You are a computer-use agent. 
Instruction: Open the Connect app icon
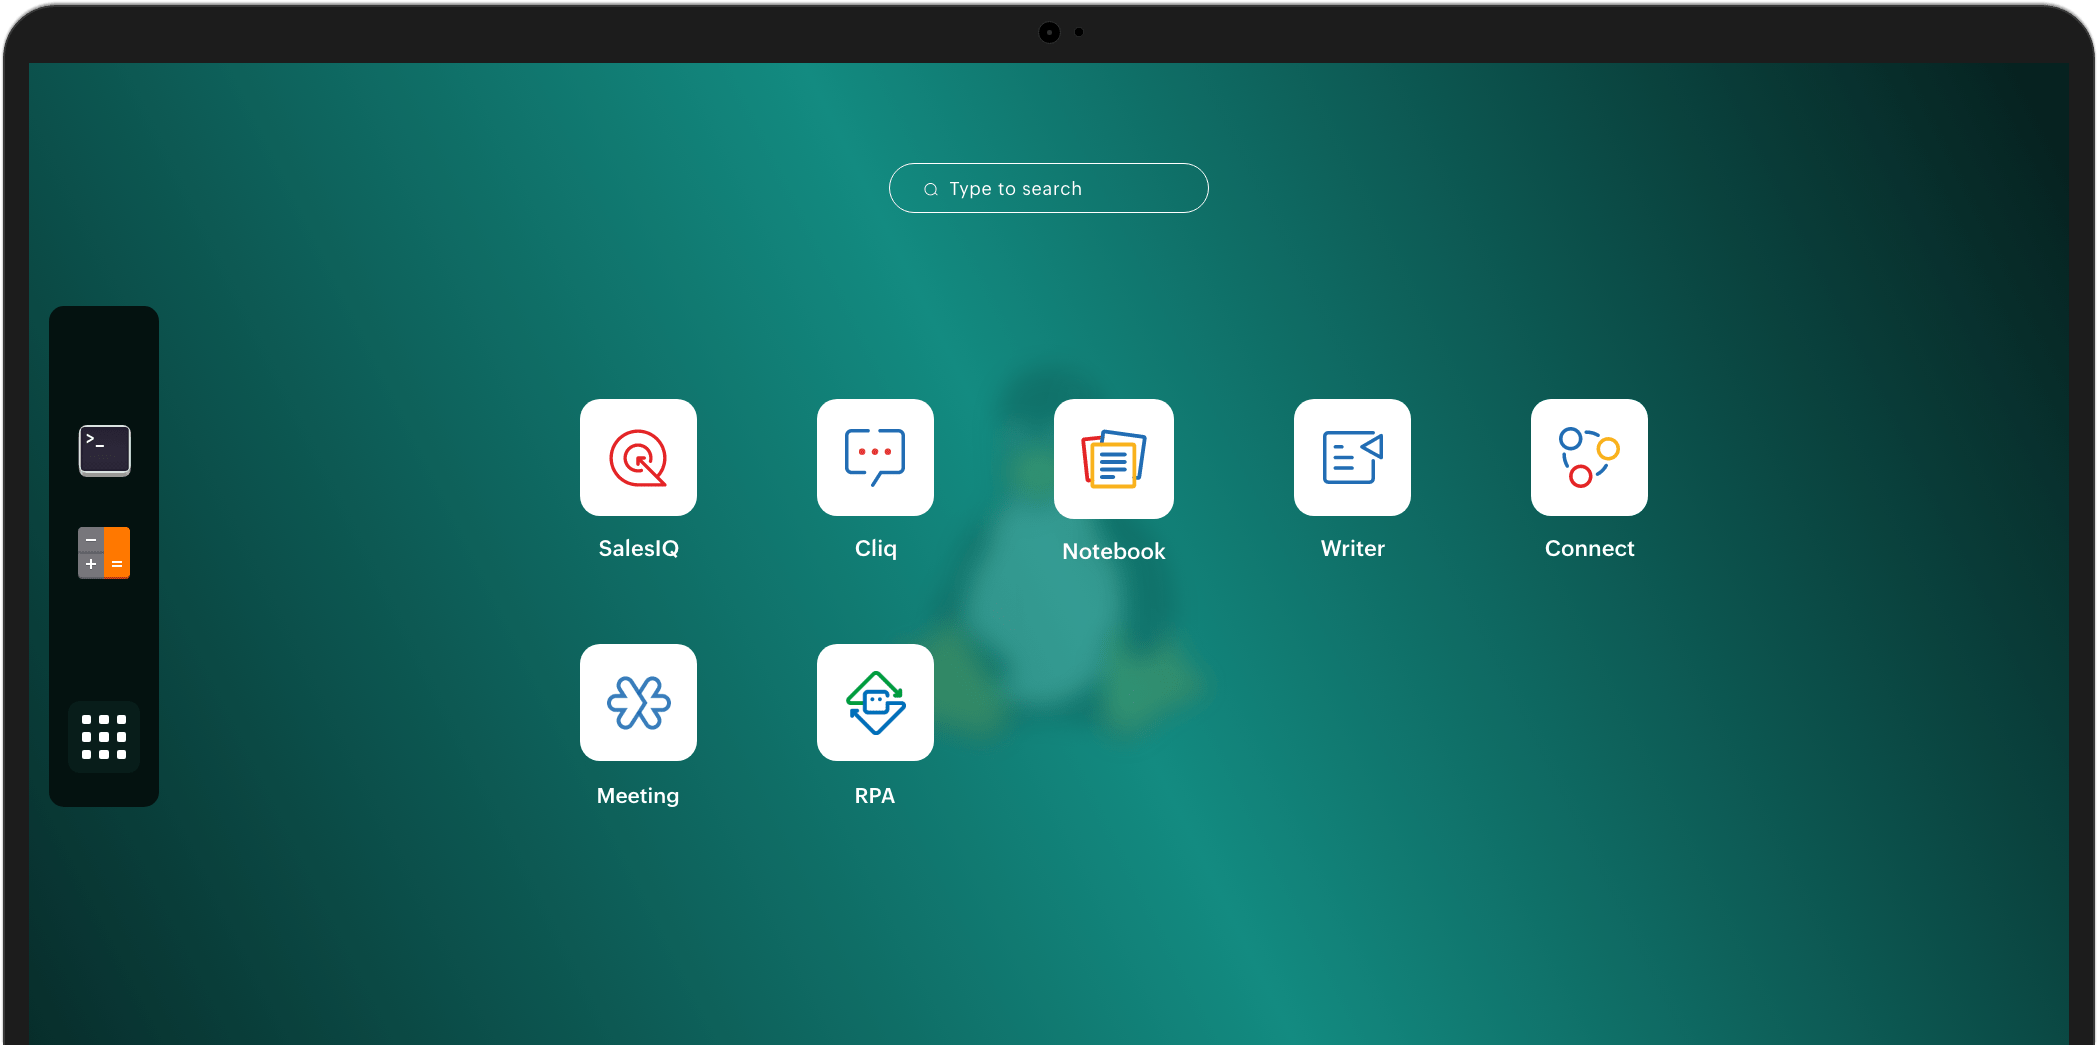[1589, 458]
